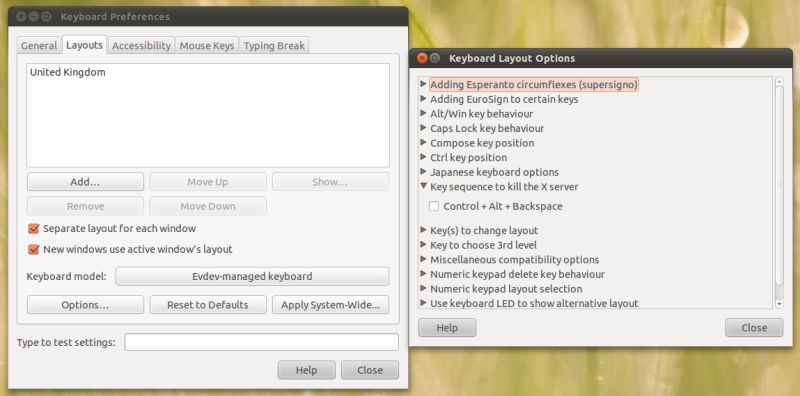Select United Kingdom layout in list
This screenshot has height=396, width=800.
click(x=68, y=72)
